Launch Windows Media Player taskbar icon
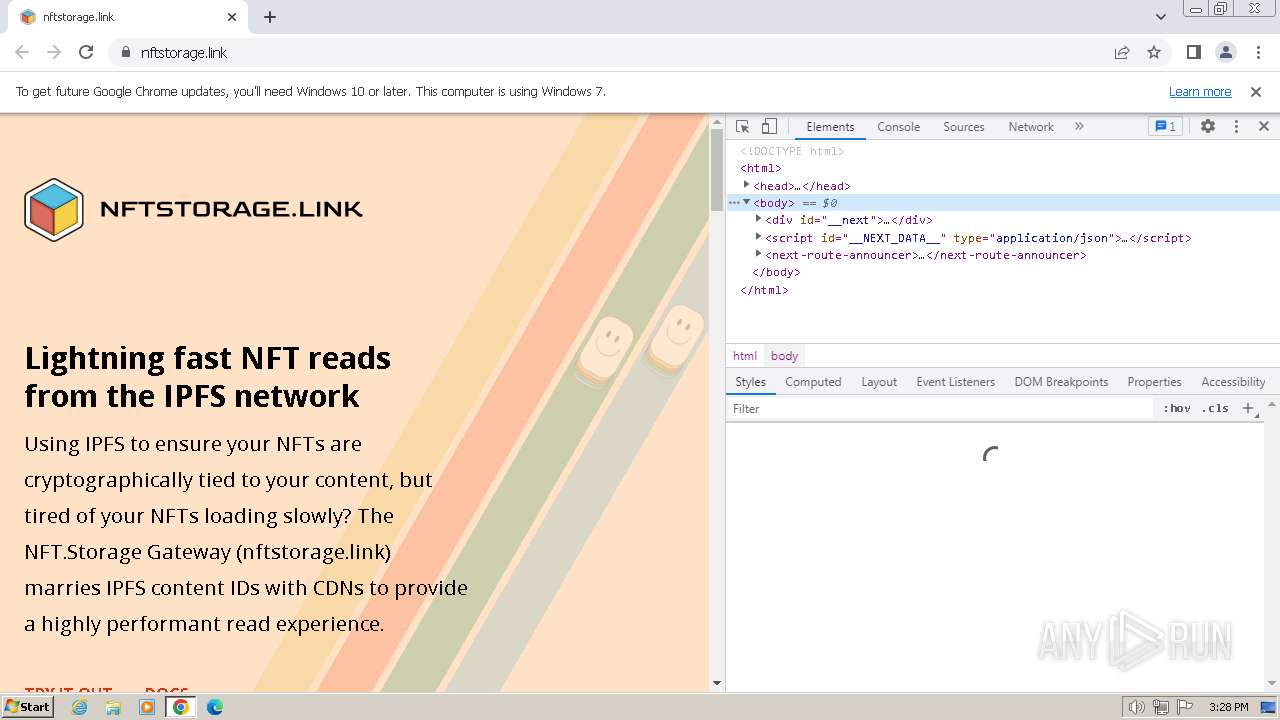This screenshot has width=1280, height=720. click(x=147, y=707)
